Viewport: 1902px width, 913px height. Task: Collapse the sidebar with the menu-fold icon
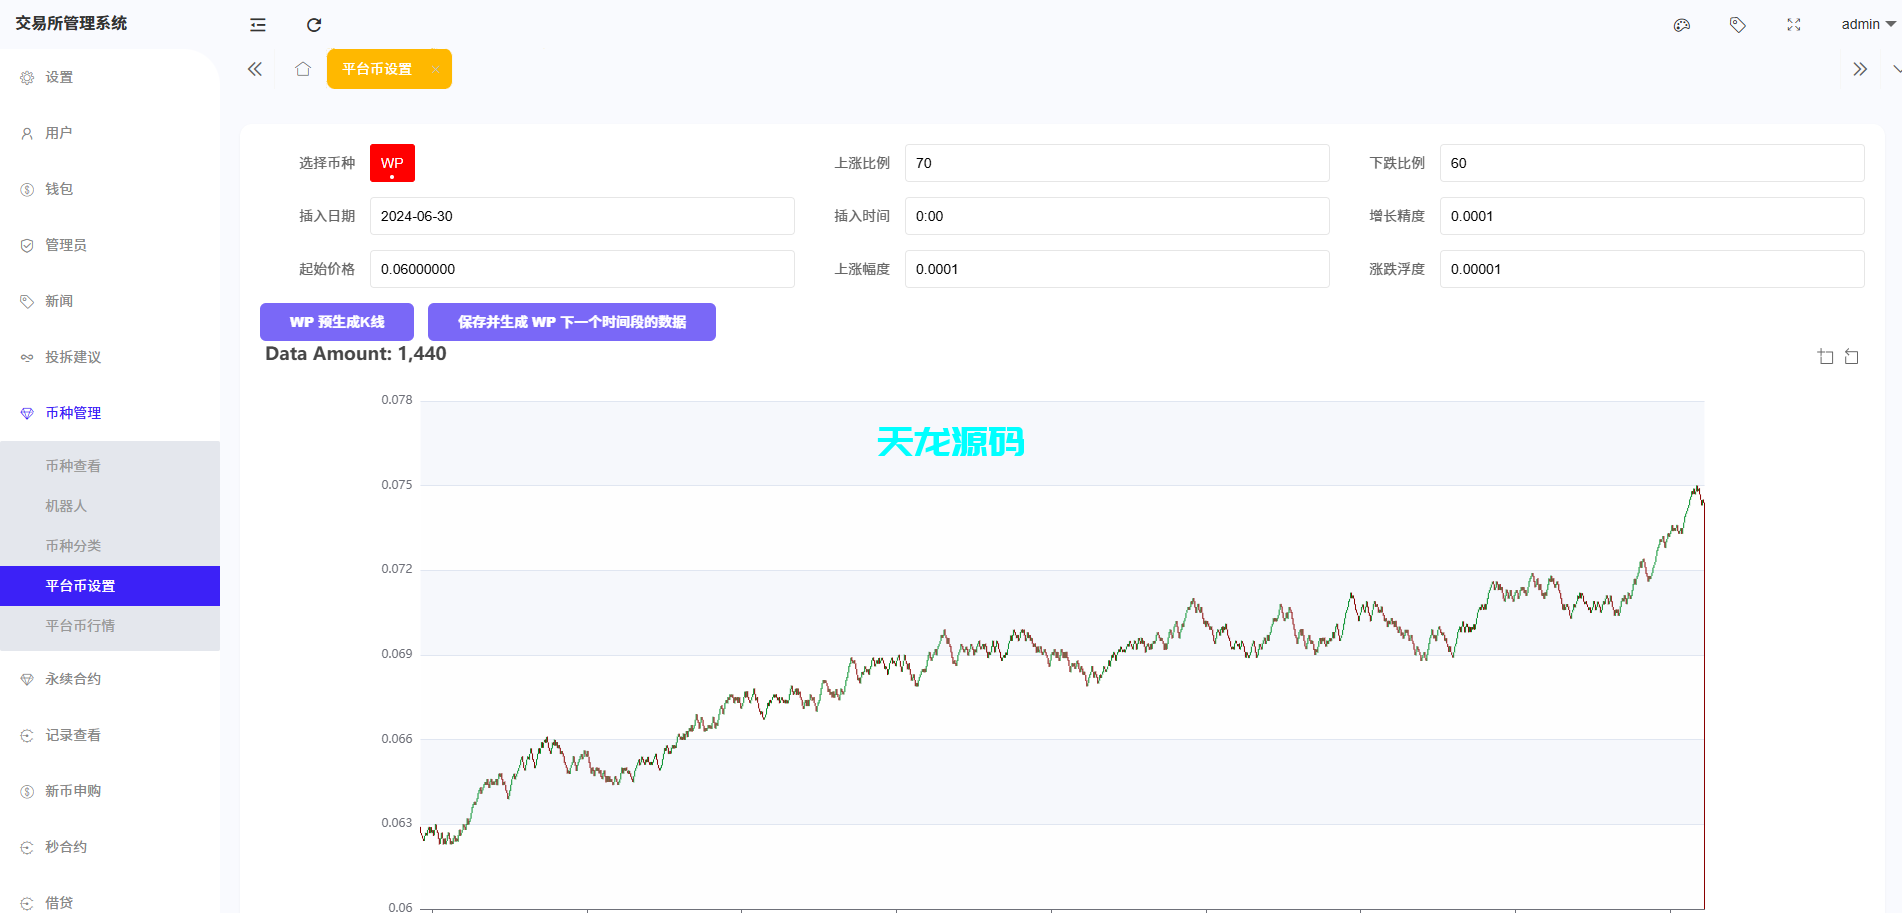258,25
